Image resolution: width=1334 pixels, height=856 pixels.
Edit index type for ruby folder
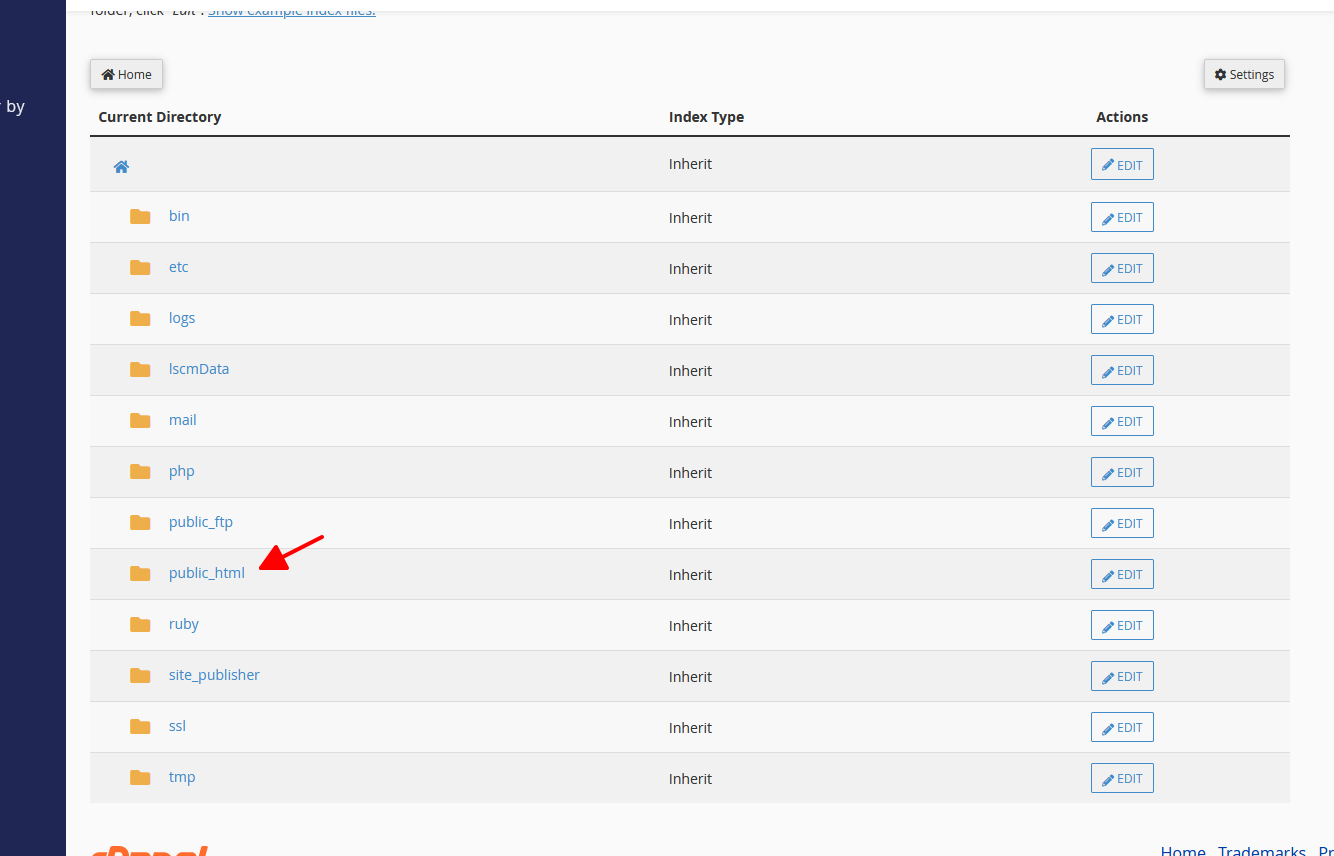(1122, 625)
